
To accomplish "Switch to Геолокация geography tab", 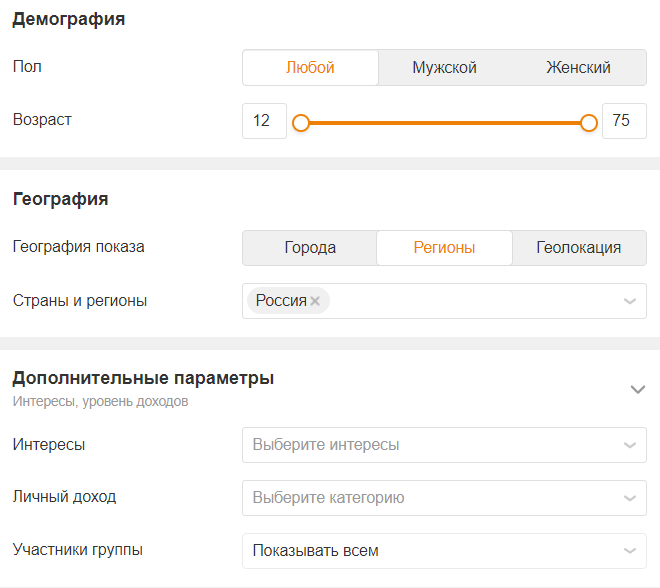I will click(578, 248).
